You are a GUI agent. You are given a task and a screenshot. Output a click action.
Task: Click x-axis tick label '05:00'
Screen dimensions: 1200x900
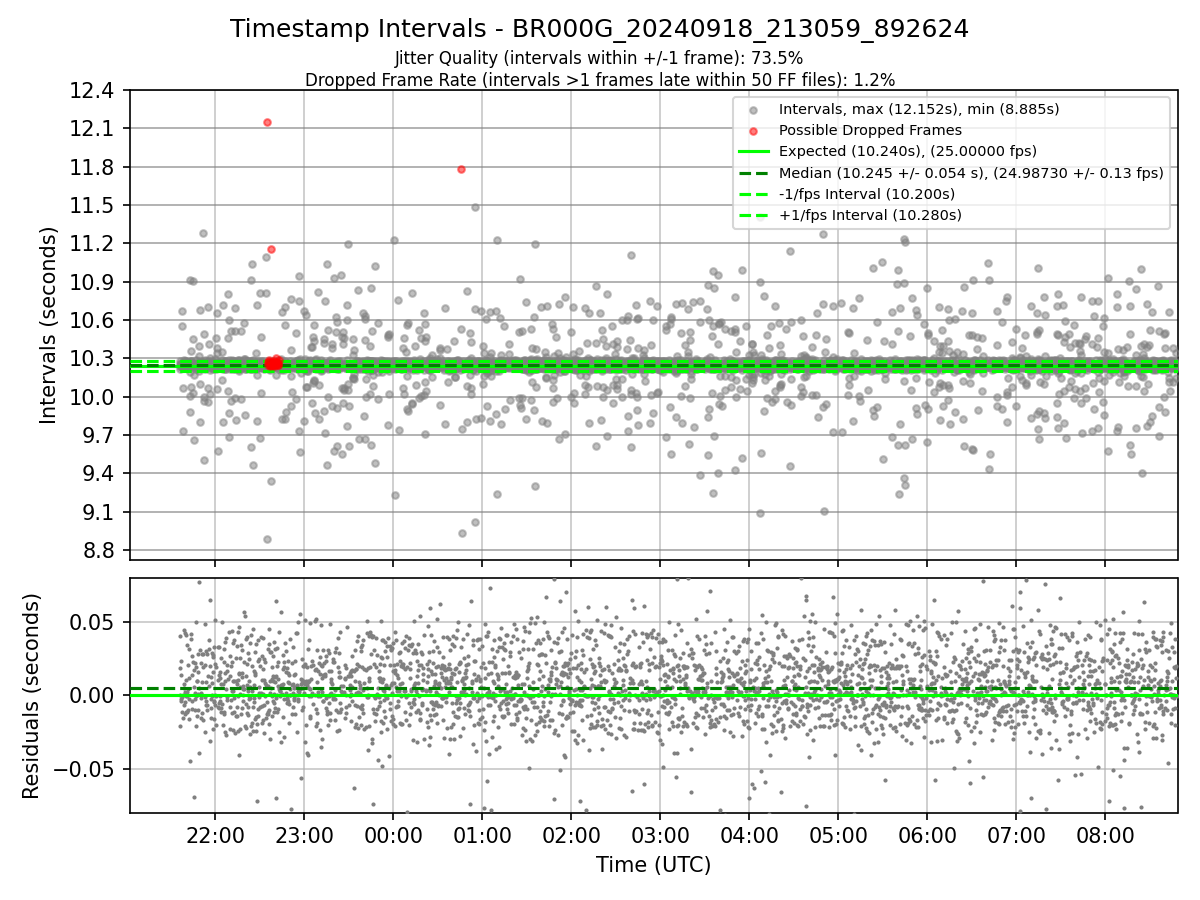pos(838,835)
